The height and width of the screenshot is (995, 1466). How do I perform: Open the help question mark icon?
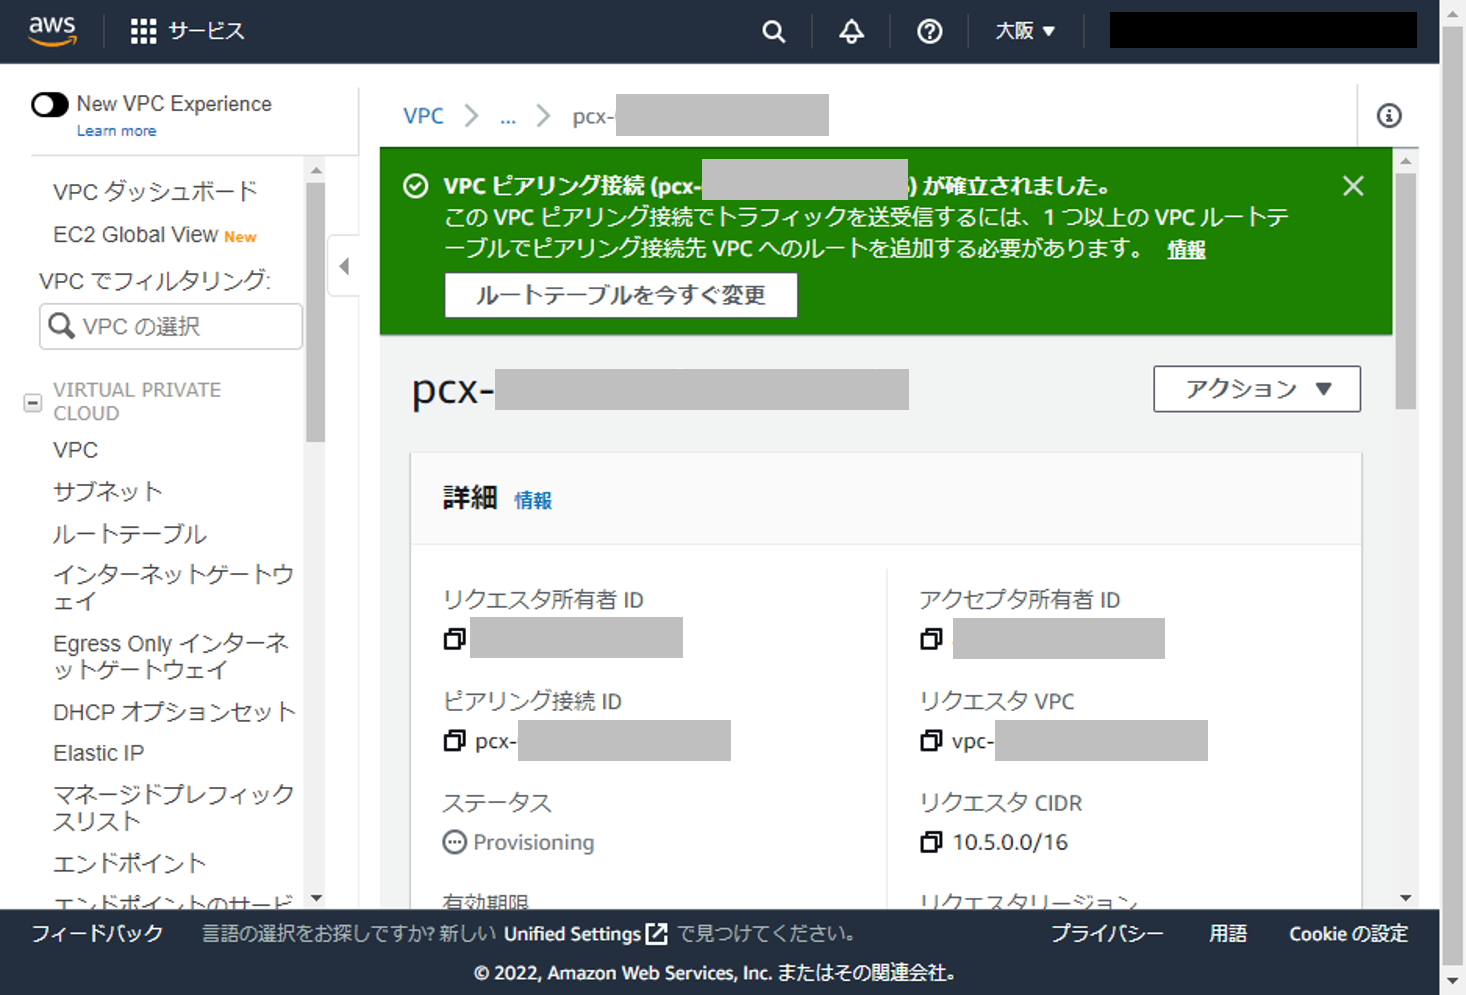click(929, 31)
